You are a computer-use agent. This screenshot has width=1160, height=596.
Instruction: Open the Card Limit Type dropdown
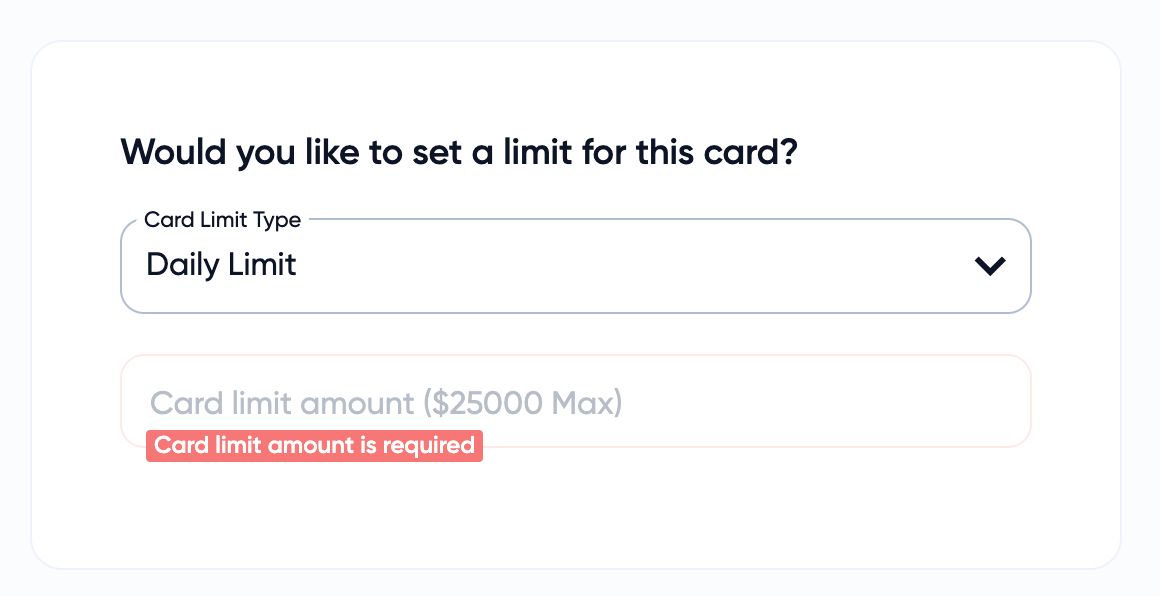tap(575, 266)
